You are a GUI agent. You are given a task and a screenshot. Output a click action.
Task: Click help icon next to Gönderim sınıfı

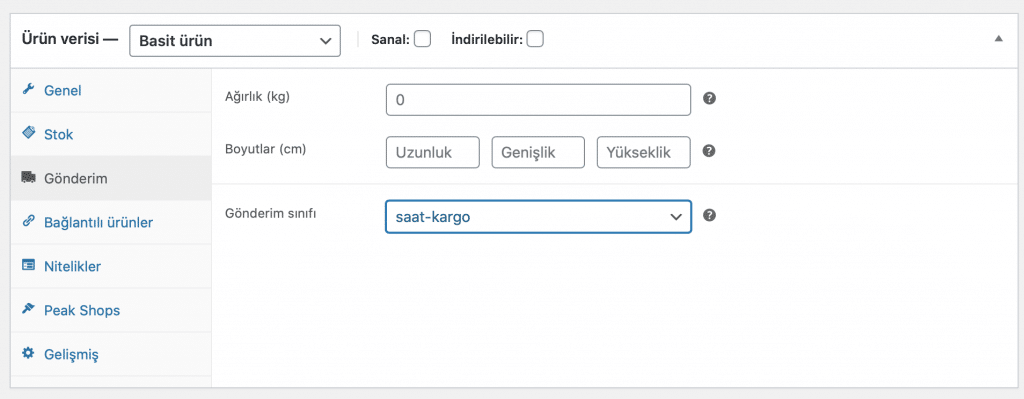[709, 215]
